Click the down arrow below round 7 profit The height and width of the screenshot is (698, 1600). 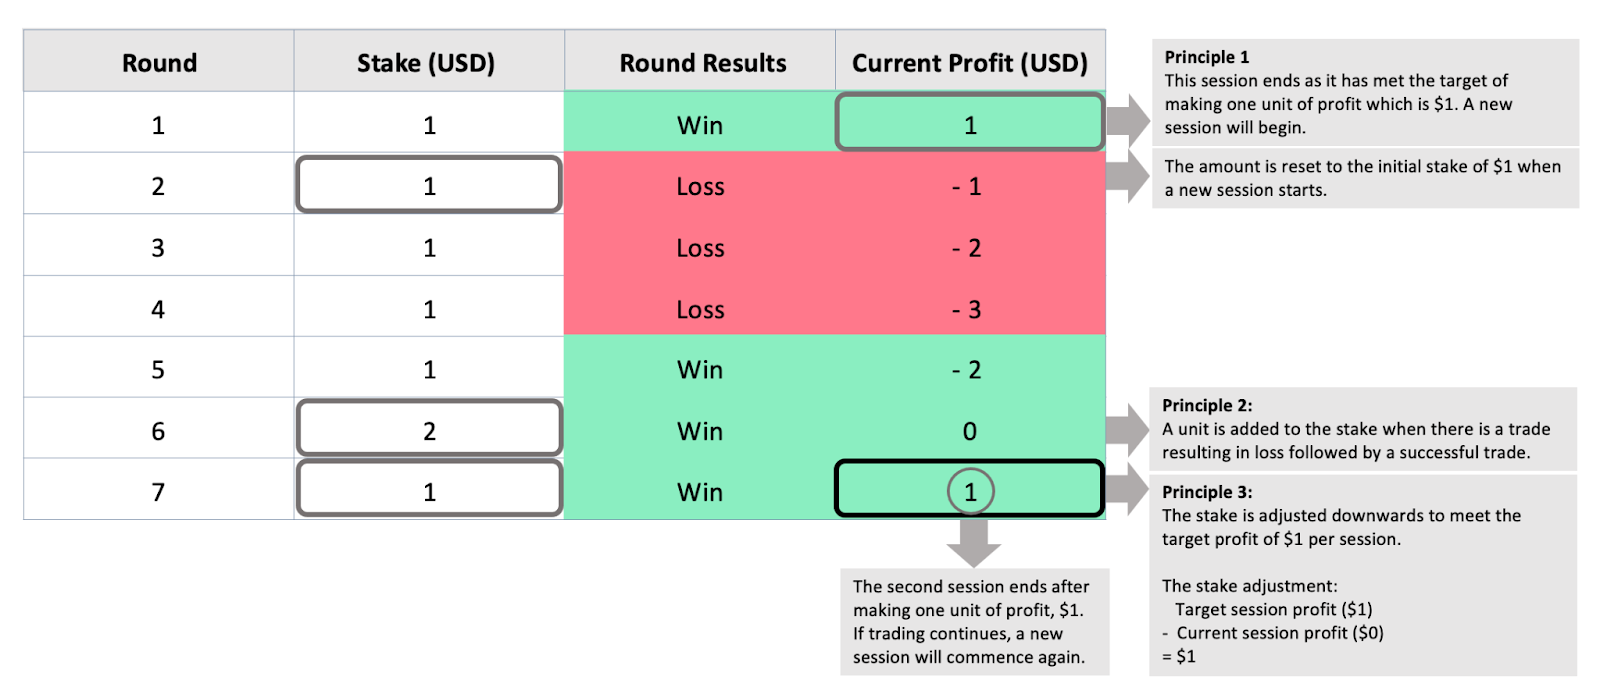click(x=973, y=543)
